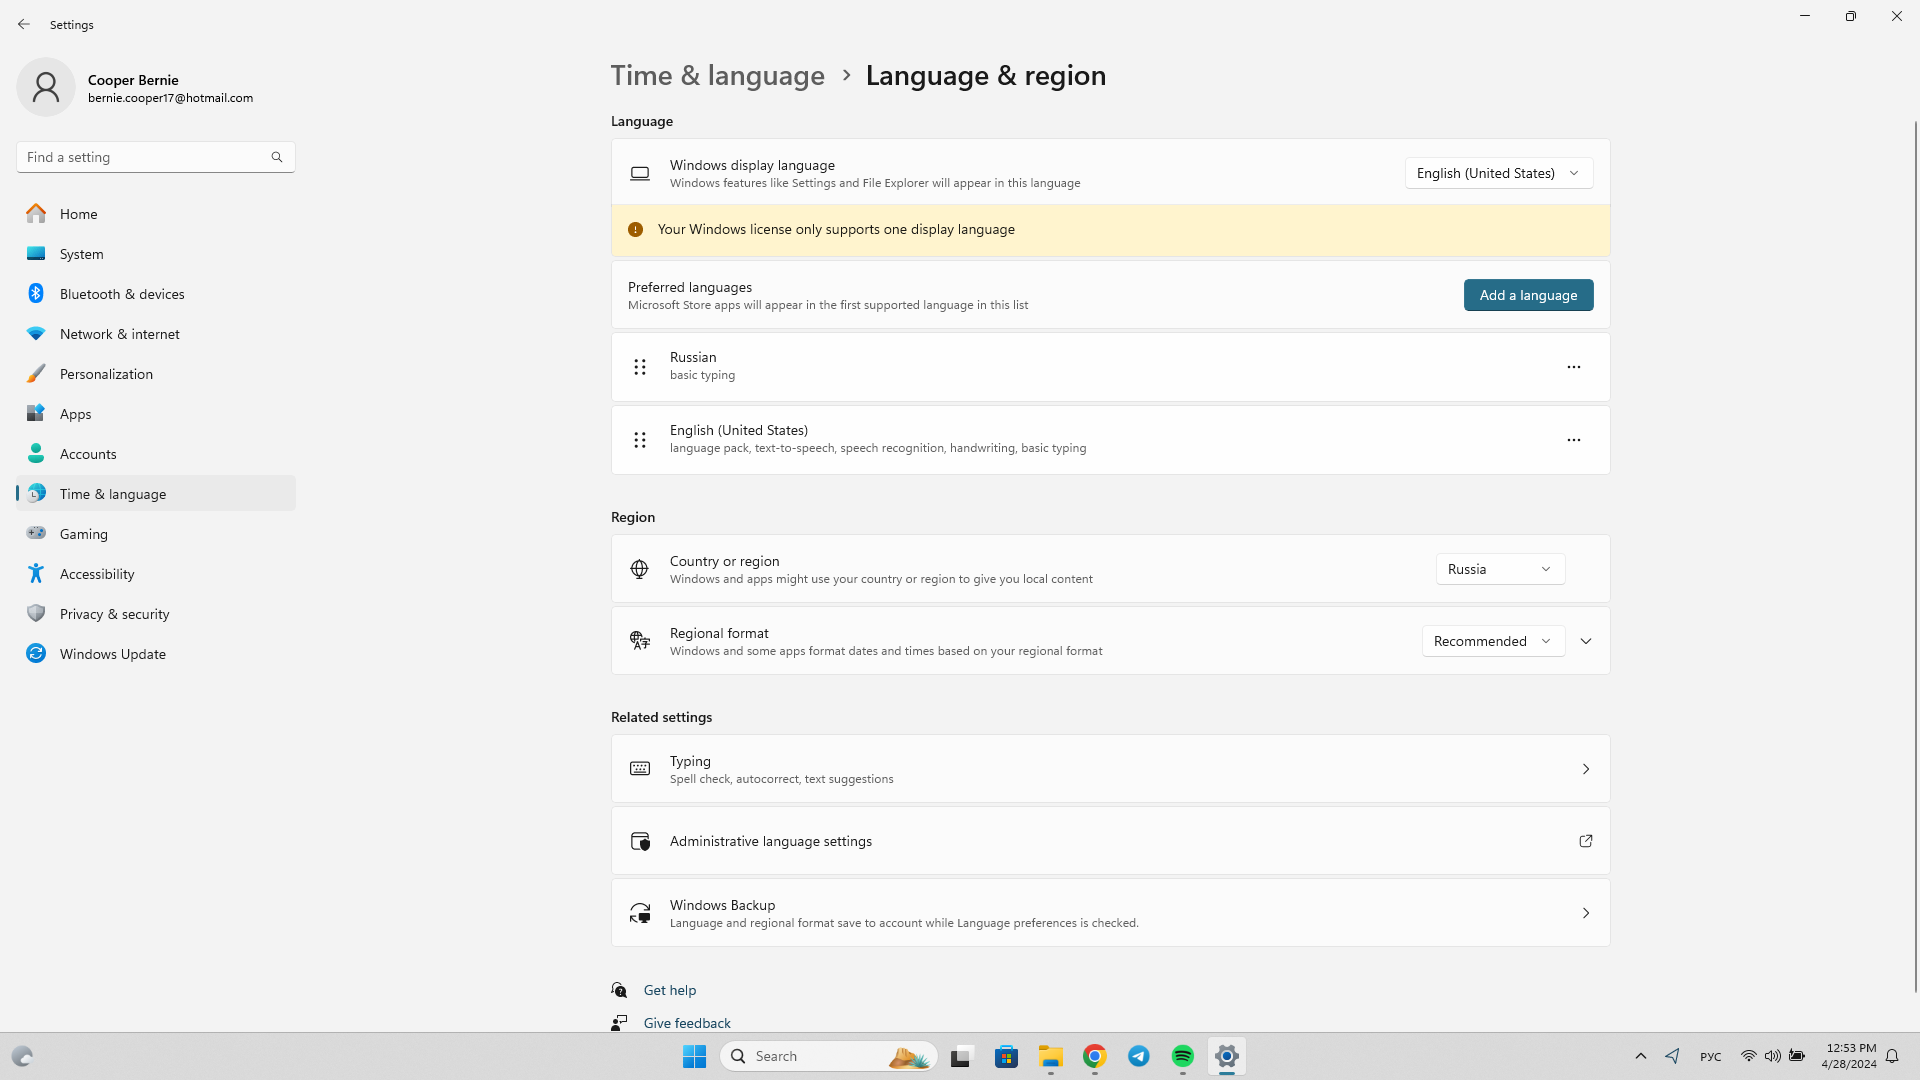The height and width of the screenshot is (1080, 1920).
Task: Open the Country or region dropdown
Action: (1499, 569)
